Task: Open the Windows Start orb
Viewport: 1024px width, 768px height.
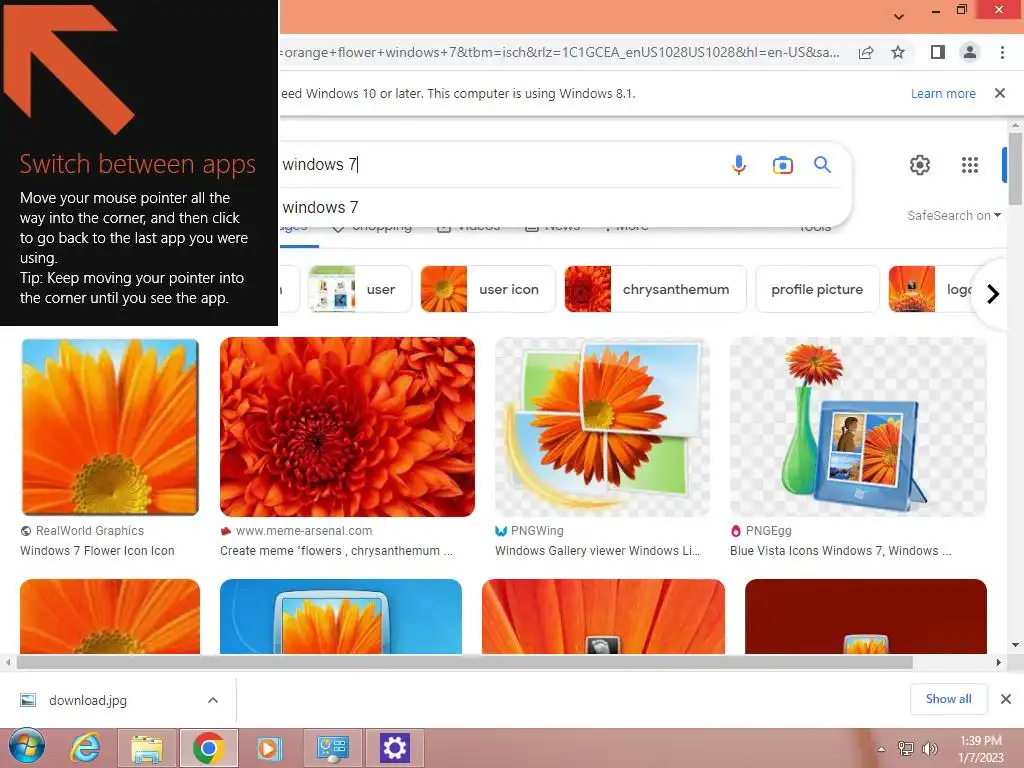Action: 27,746
